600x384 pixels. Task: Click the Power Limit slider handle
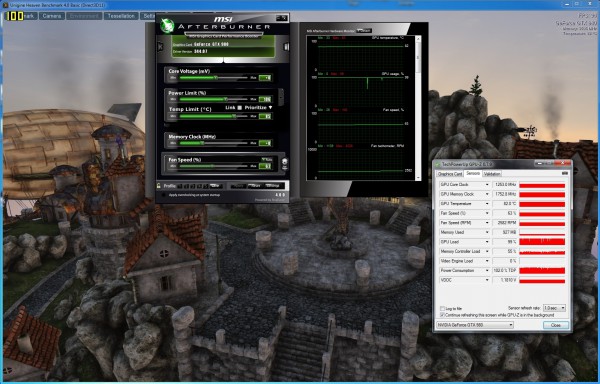pos(225,99)
